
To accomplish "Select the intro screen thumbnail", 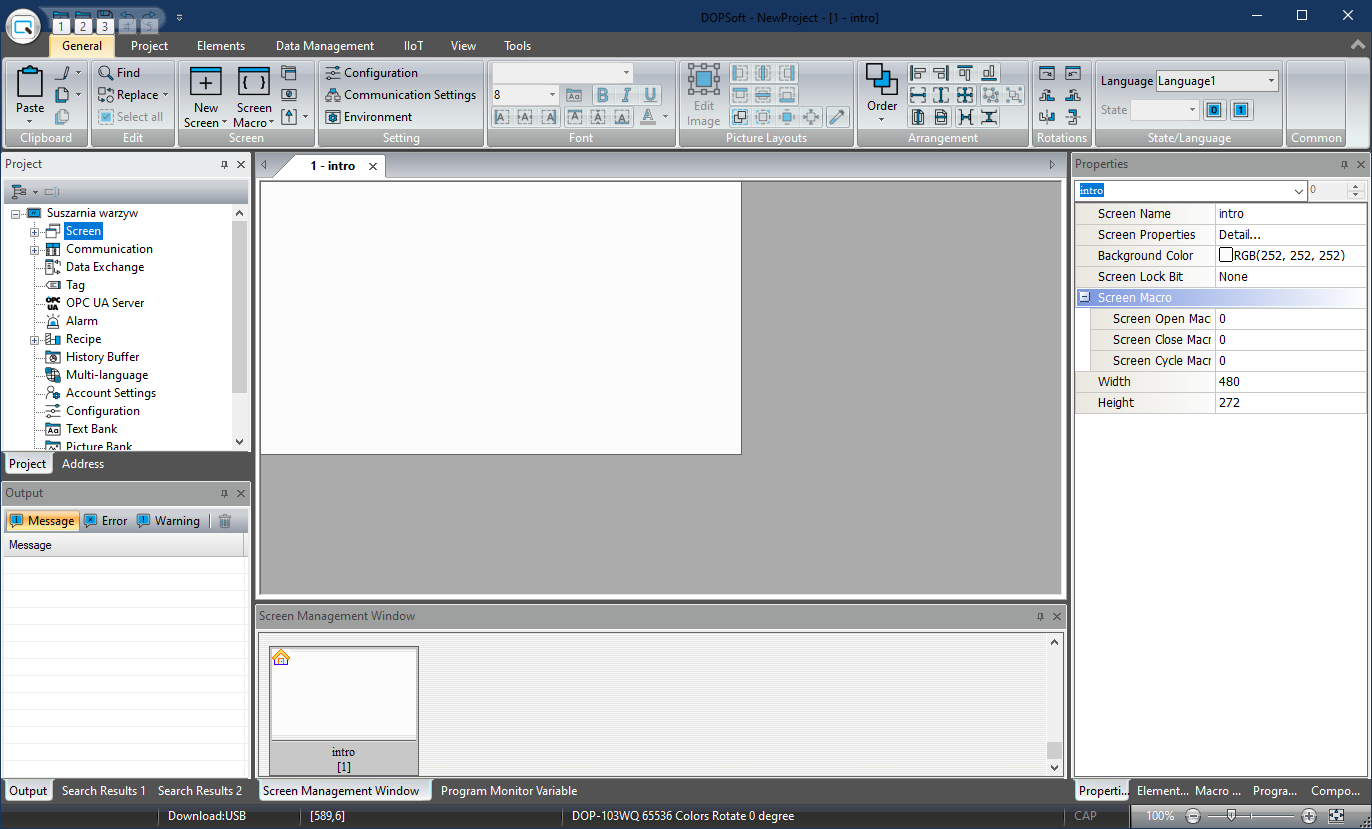I will coord(343,700).
